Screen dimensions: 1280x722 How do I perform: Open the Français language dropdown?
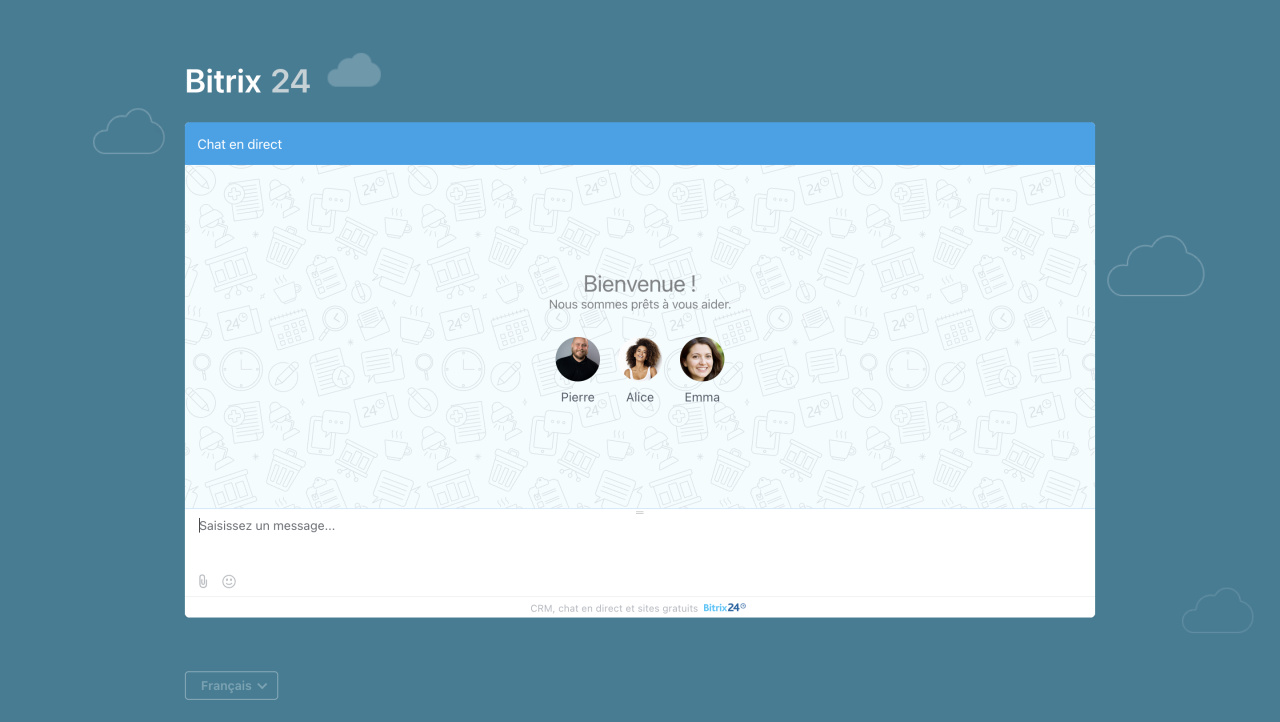point(231,686)
